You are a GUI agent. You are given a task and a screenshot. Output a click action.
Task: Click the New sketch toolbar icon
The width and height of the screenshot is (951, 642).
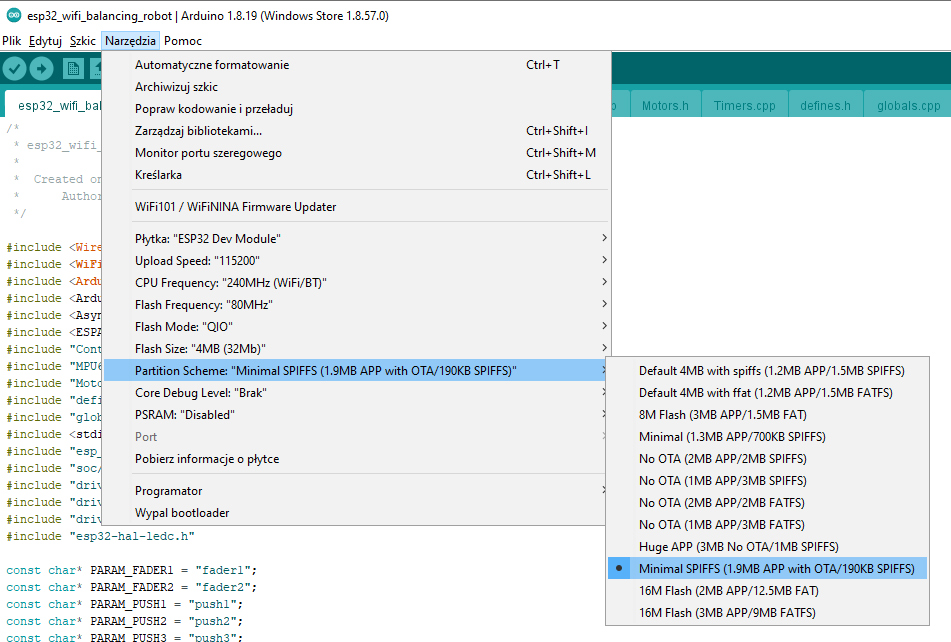pos(73,69)
